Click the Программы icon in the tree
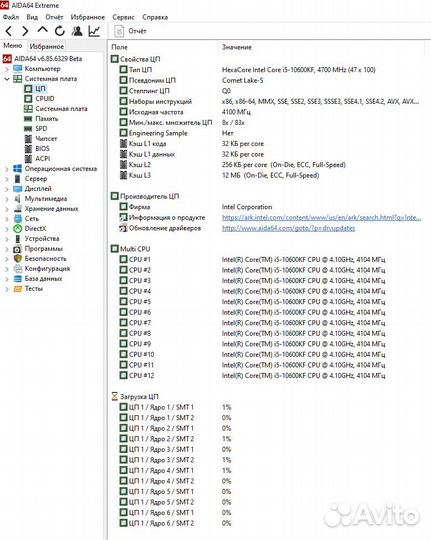This screenshot has width=431, height=540. click(x=17, y=249)
